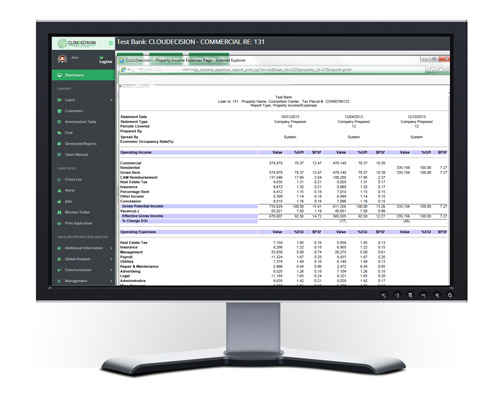Expand the Communication submenu arrow

click(111, 270)
